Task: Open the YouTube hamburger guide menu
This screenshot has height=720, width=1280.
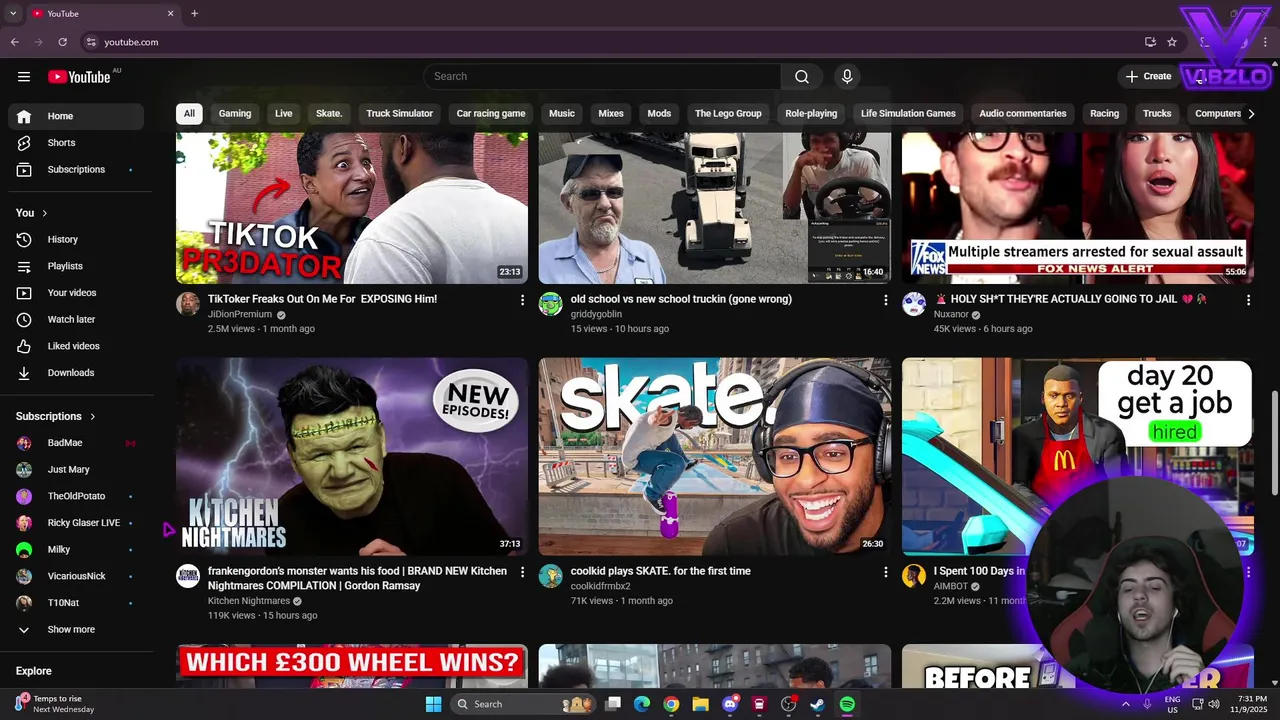Action: (x=24, y=77)
